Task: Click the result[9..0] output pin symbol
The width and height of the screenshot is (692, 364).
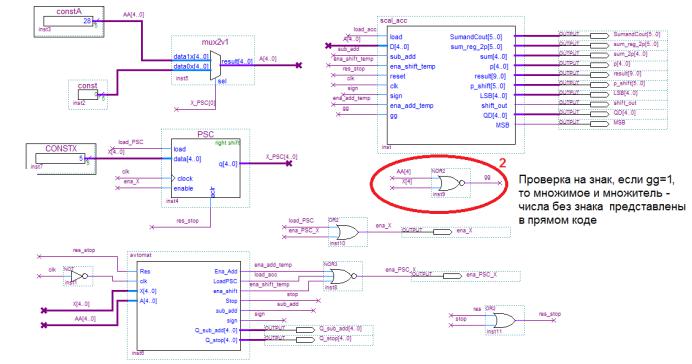Action: point(599,74)
